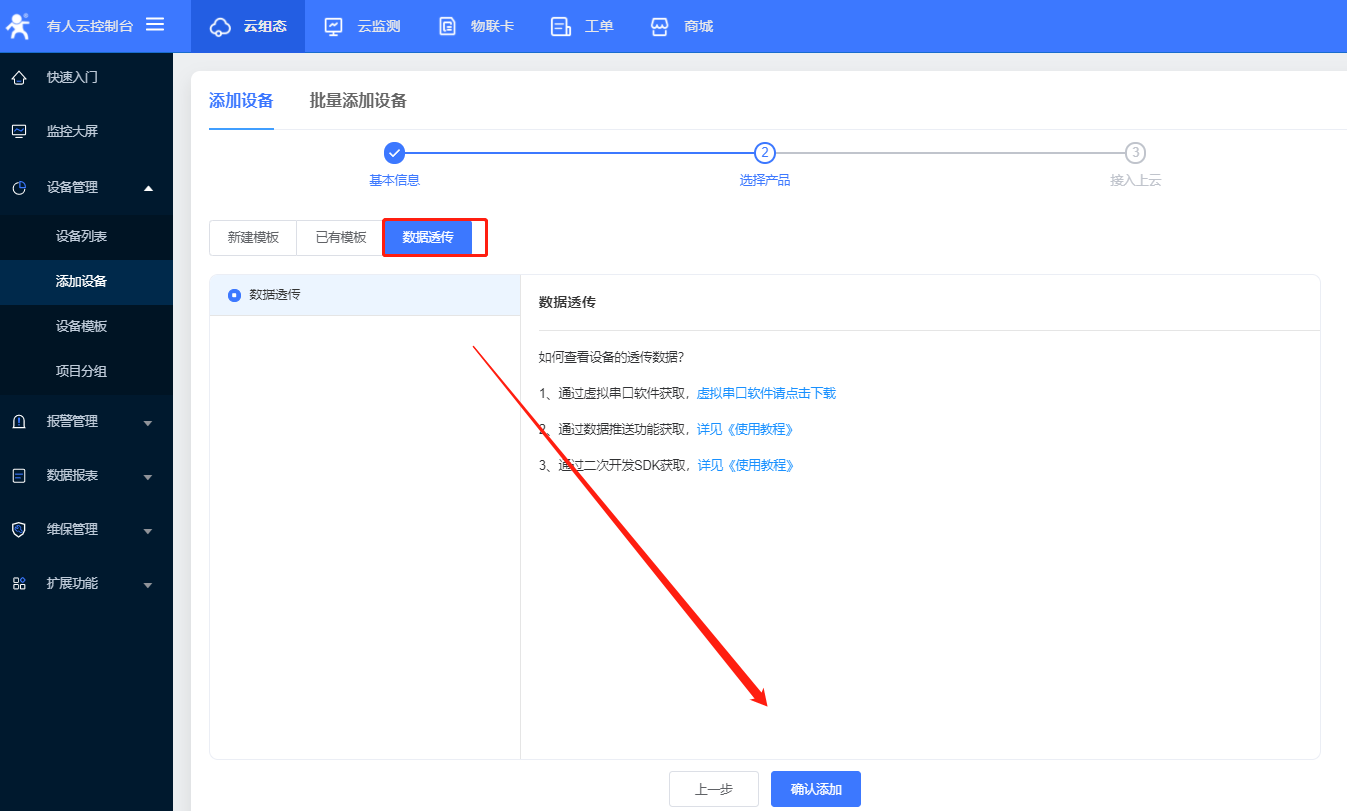The width and height of the screenshot is (1347, 811).
Task: Open the 虚拟串口软件请点击下载 link
Action: tap(766, 394)
